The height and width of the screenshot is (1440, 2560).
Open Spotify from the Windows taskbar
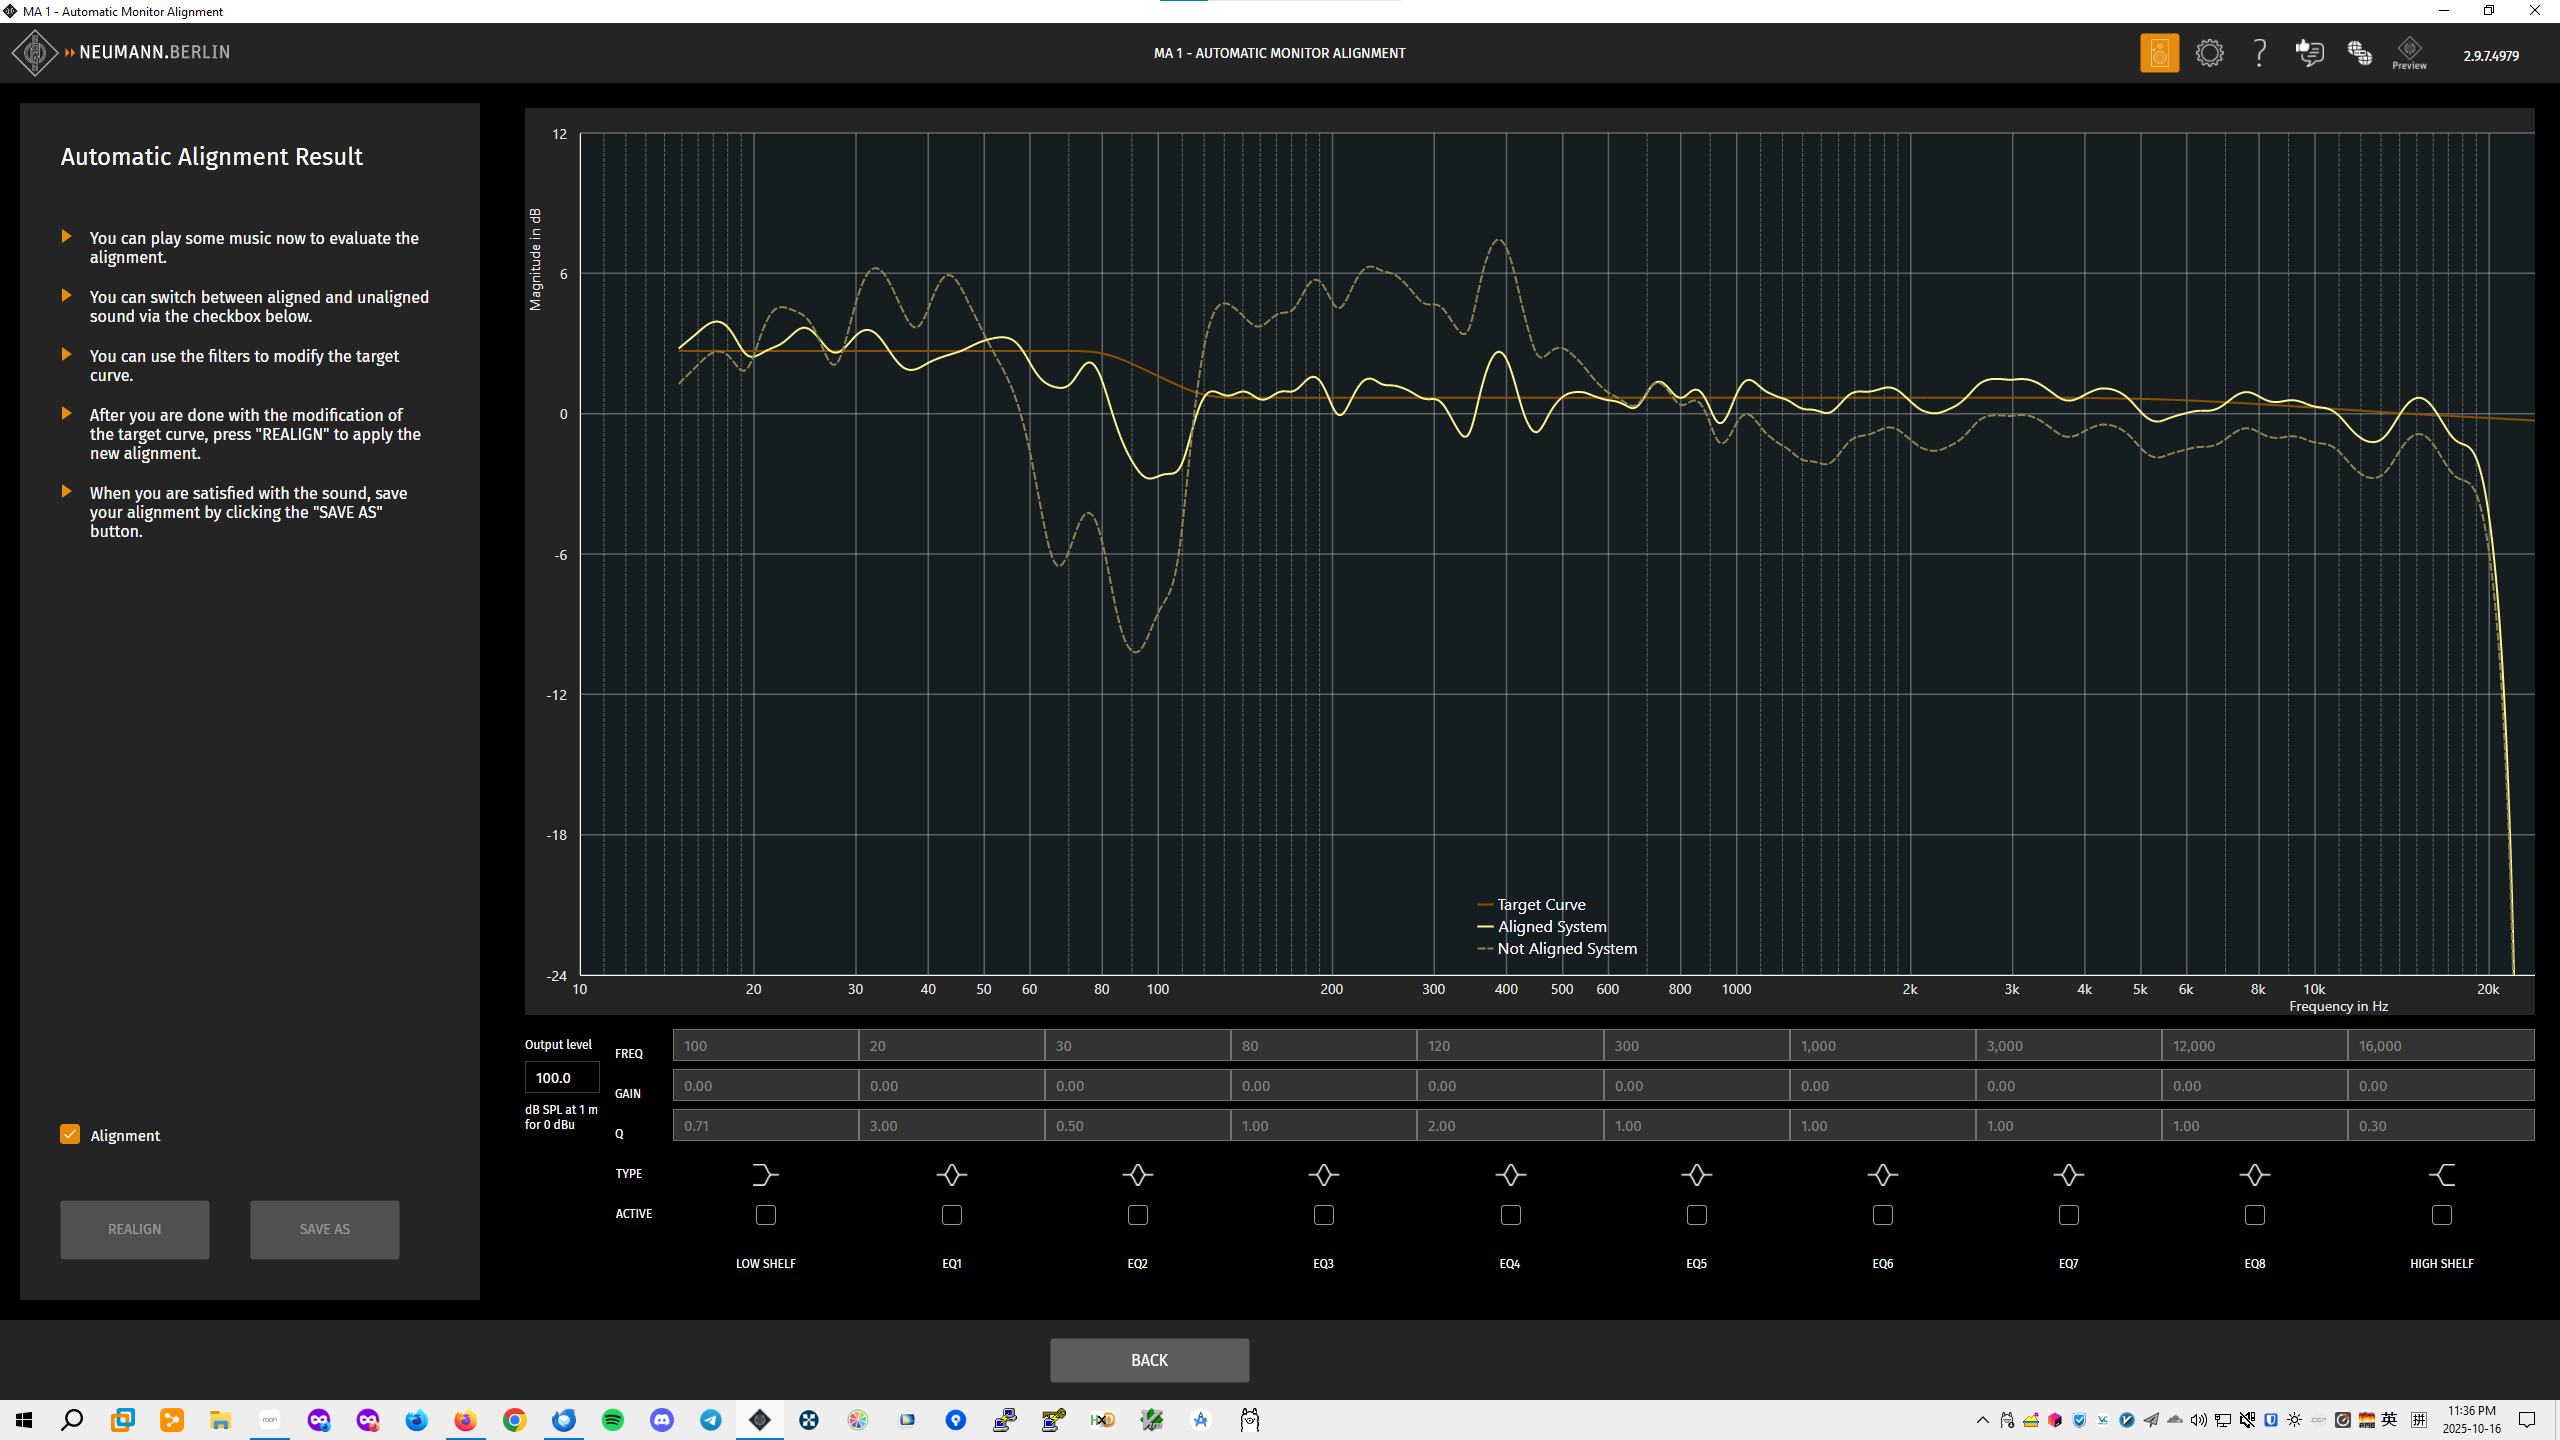coord(613,1420)
